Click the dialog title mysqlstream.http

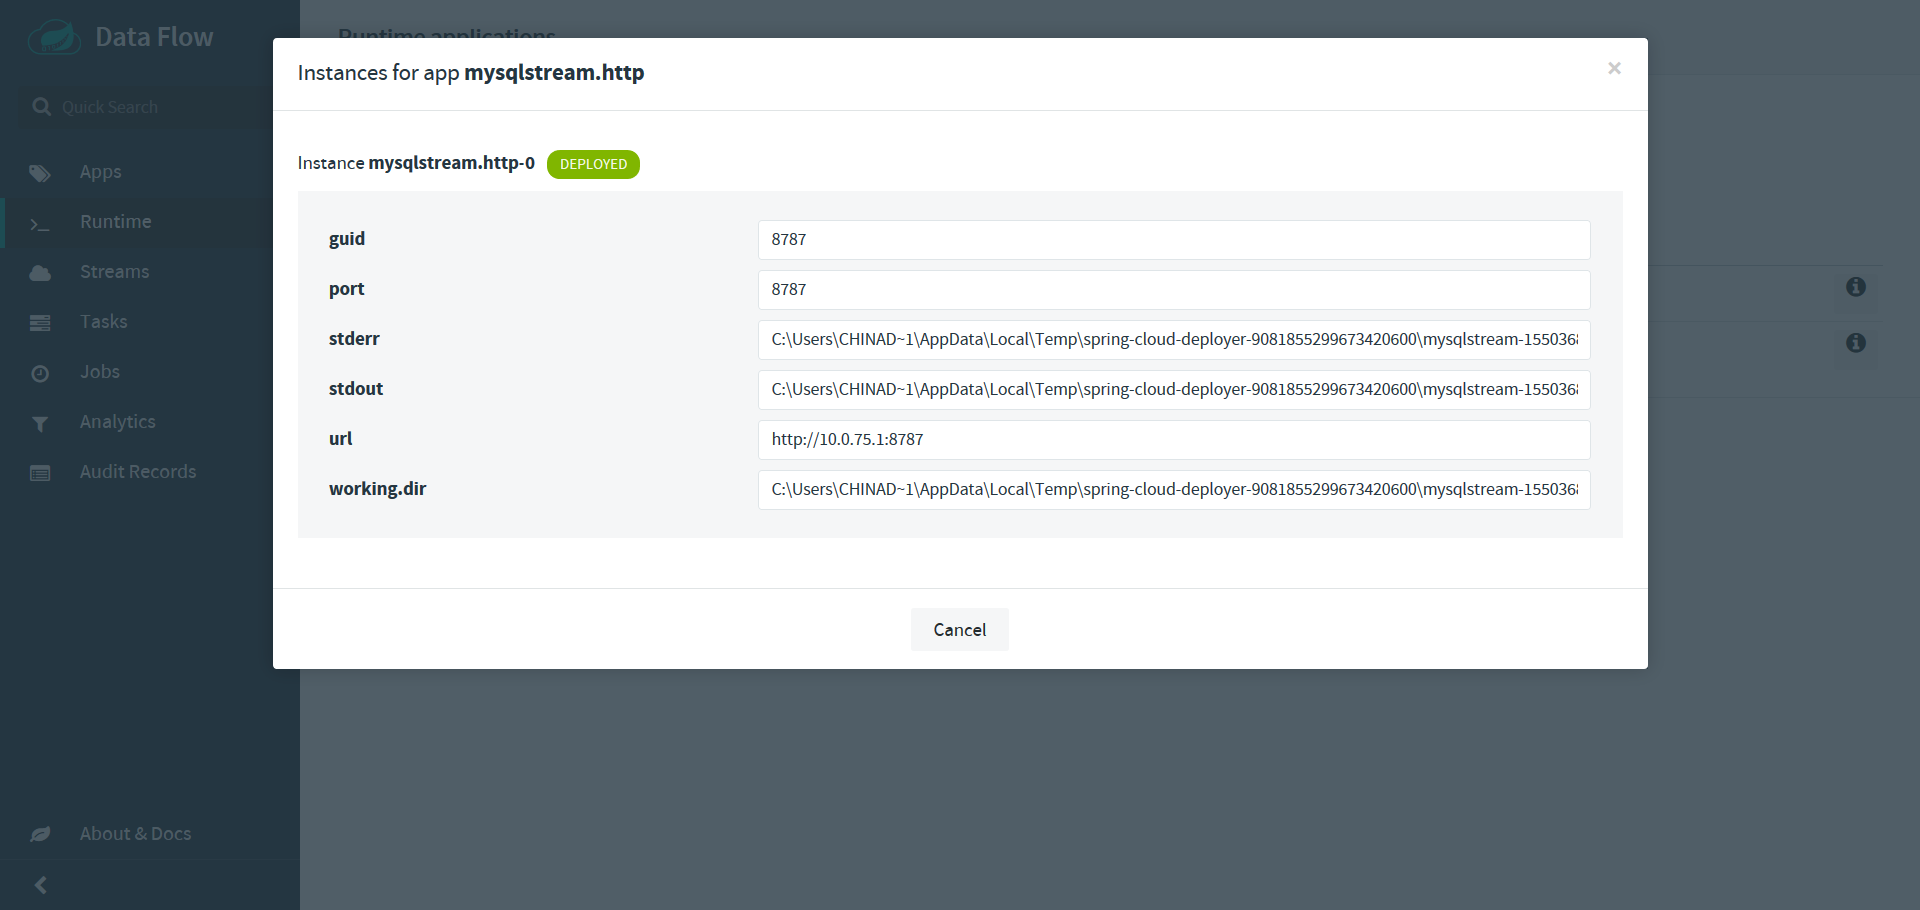click(x=554, y=72)
